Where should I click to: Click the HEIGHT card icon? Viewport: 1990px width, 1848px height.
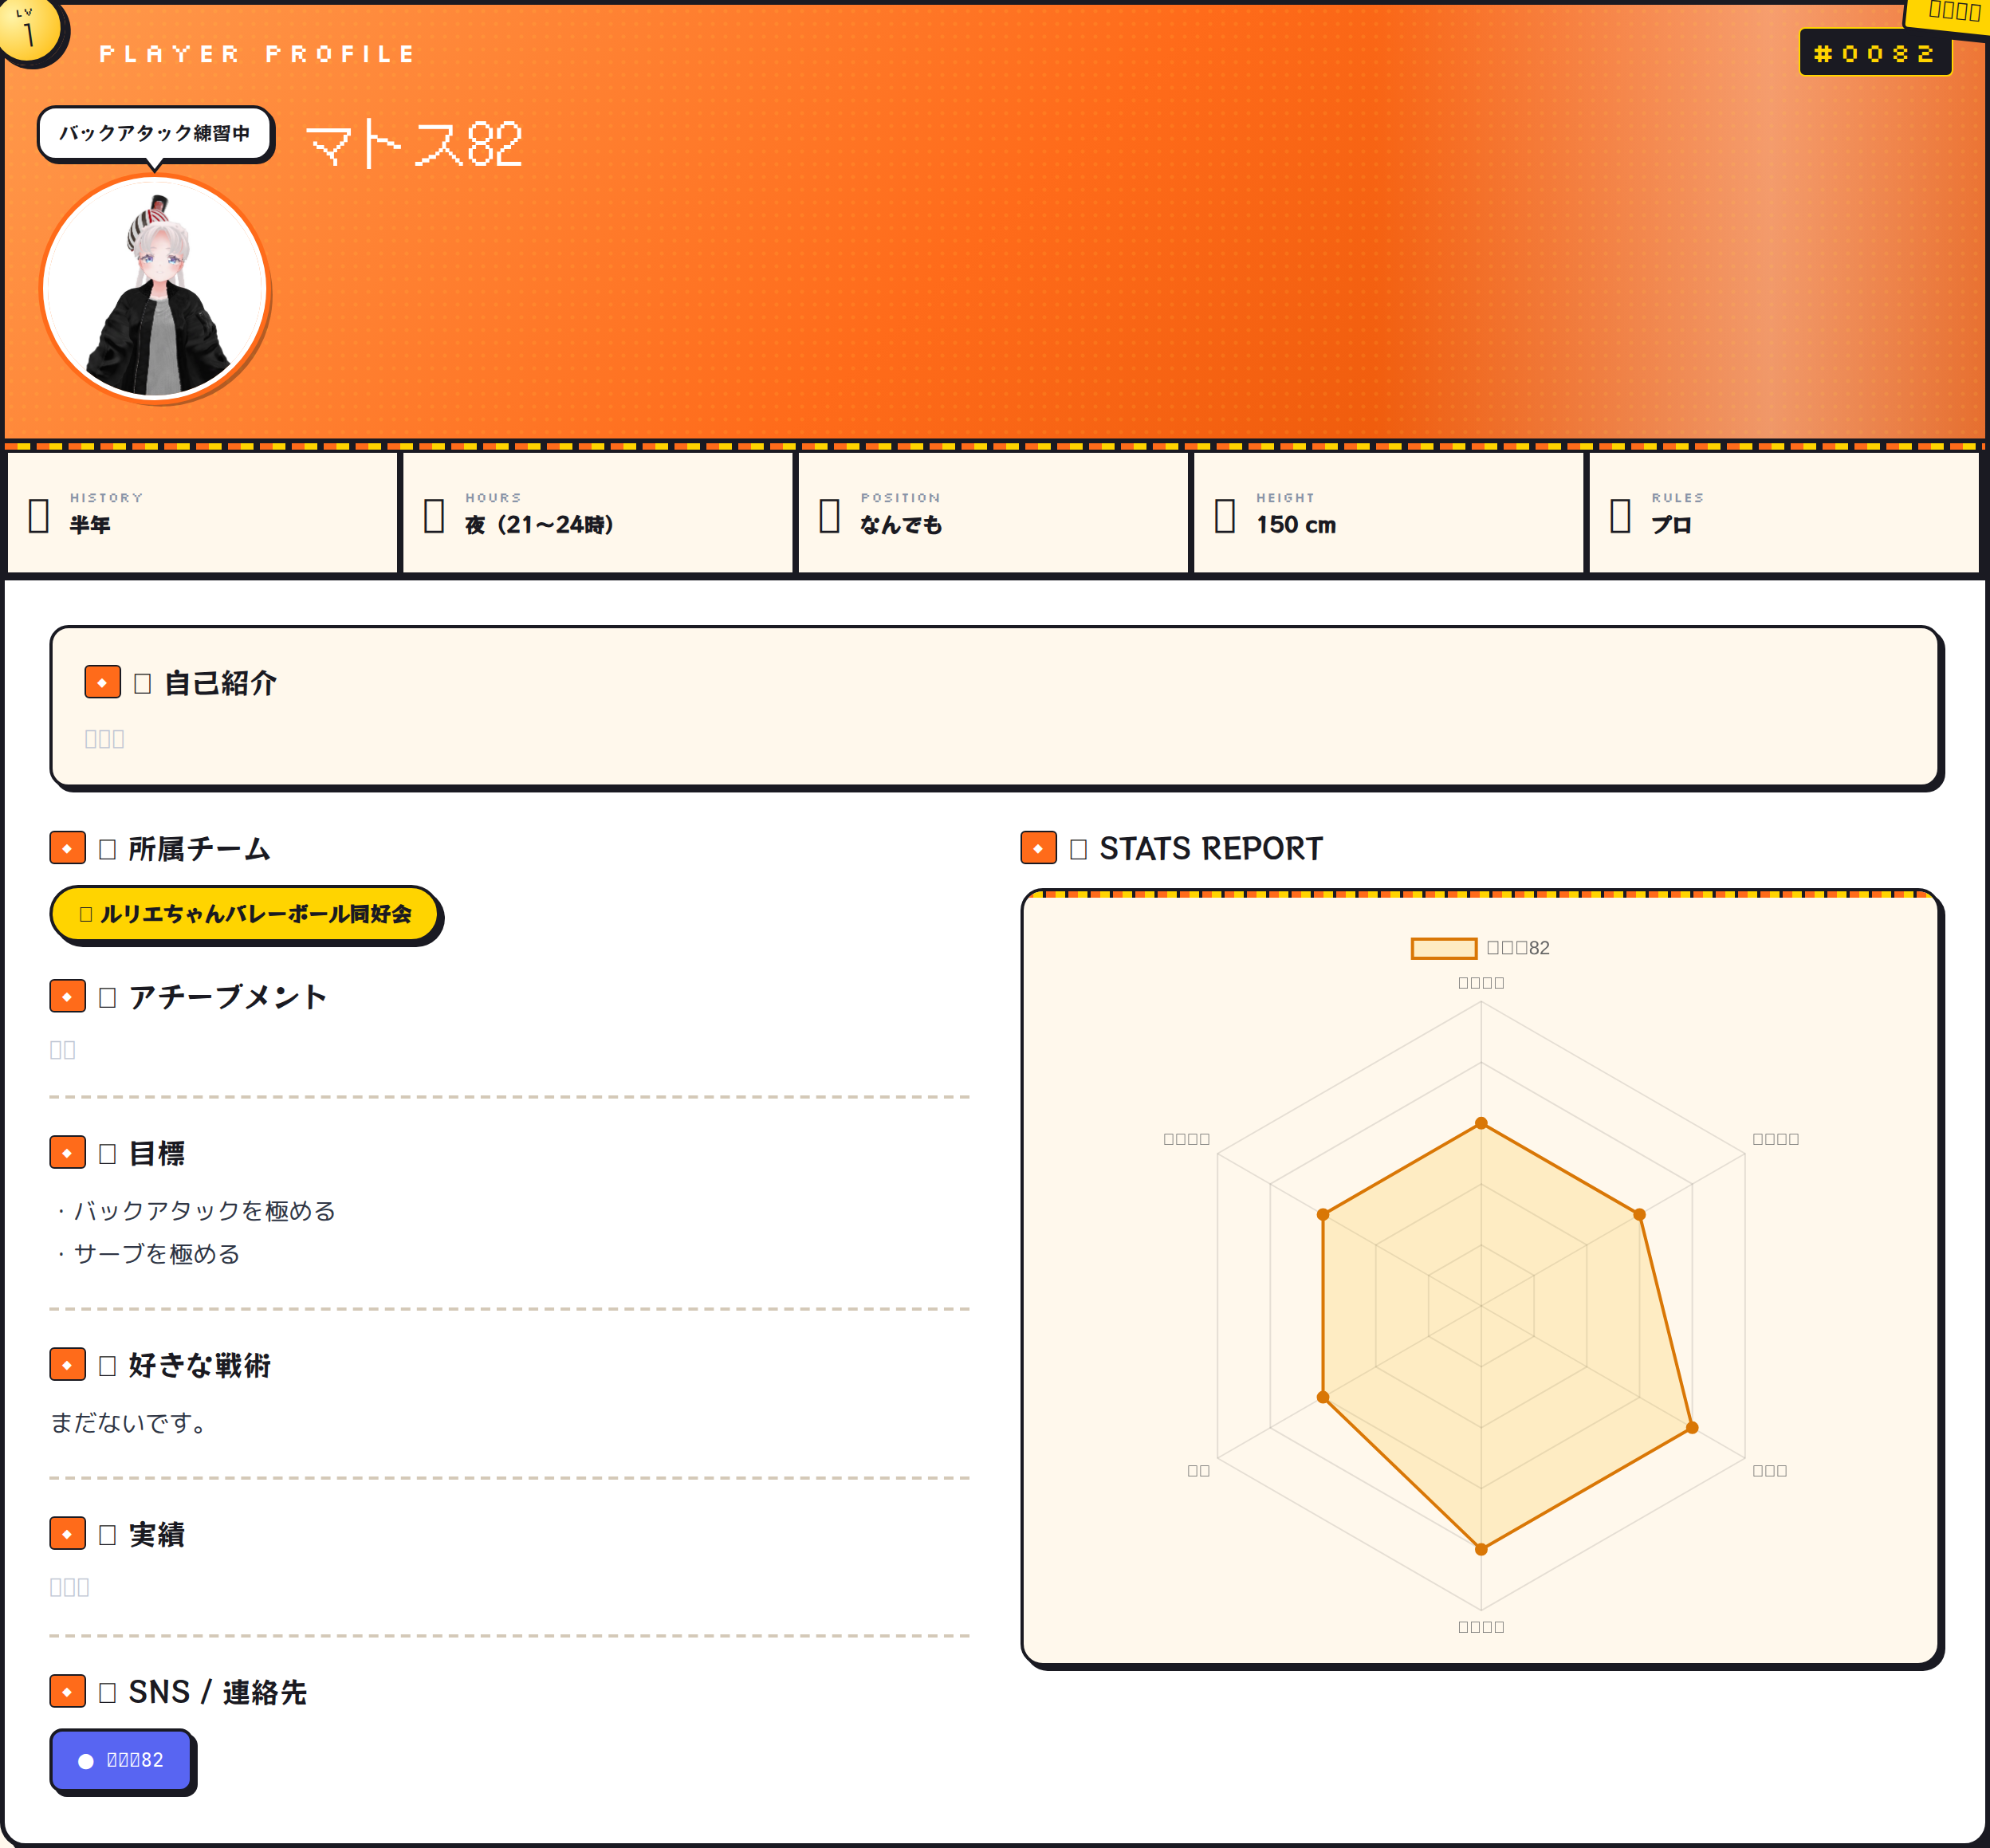pyautogui.click(x=1224, y=515)
